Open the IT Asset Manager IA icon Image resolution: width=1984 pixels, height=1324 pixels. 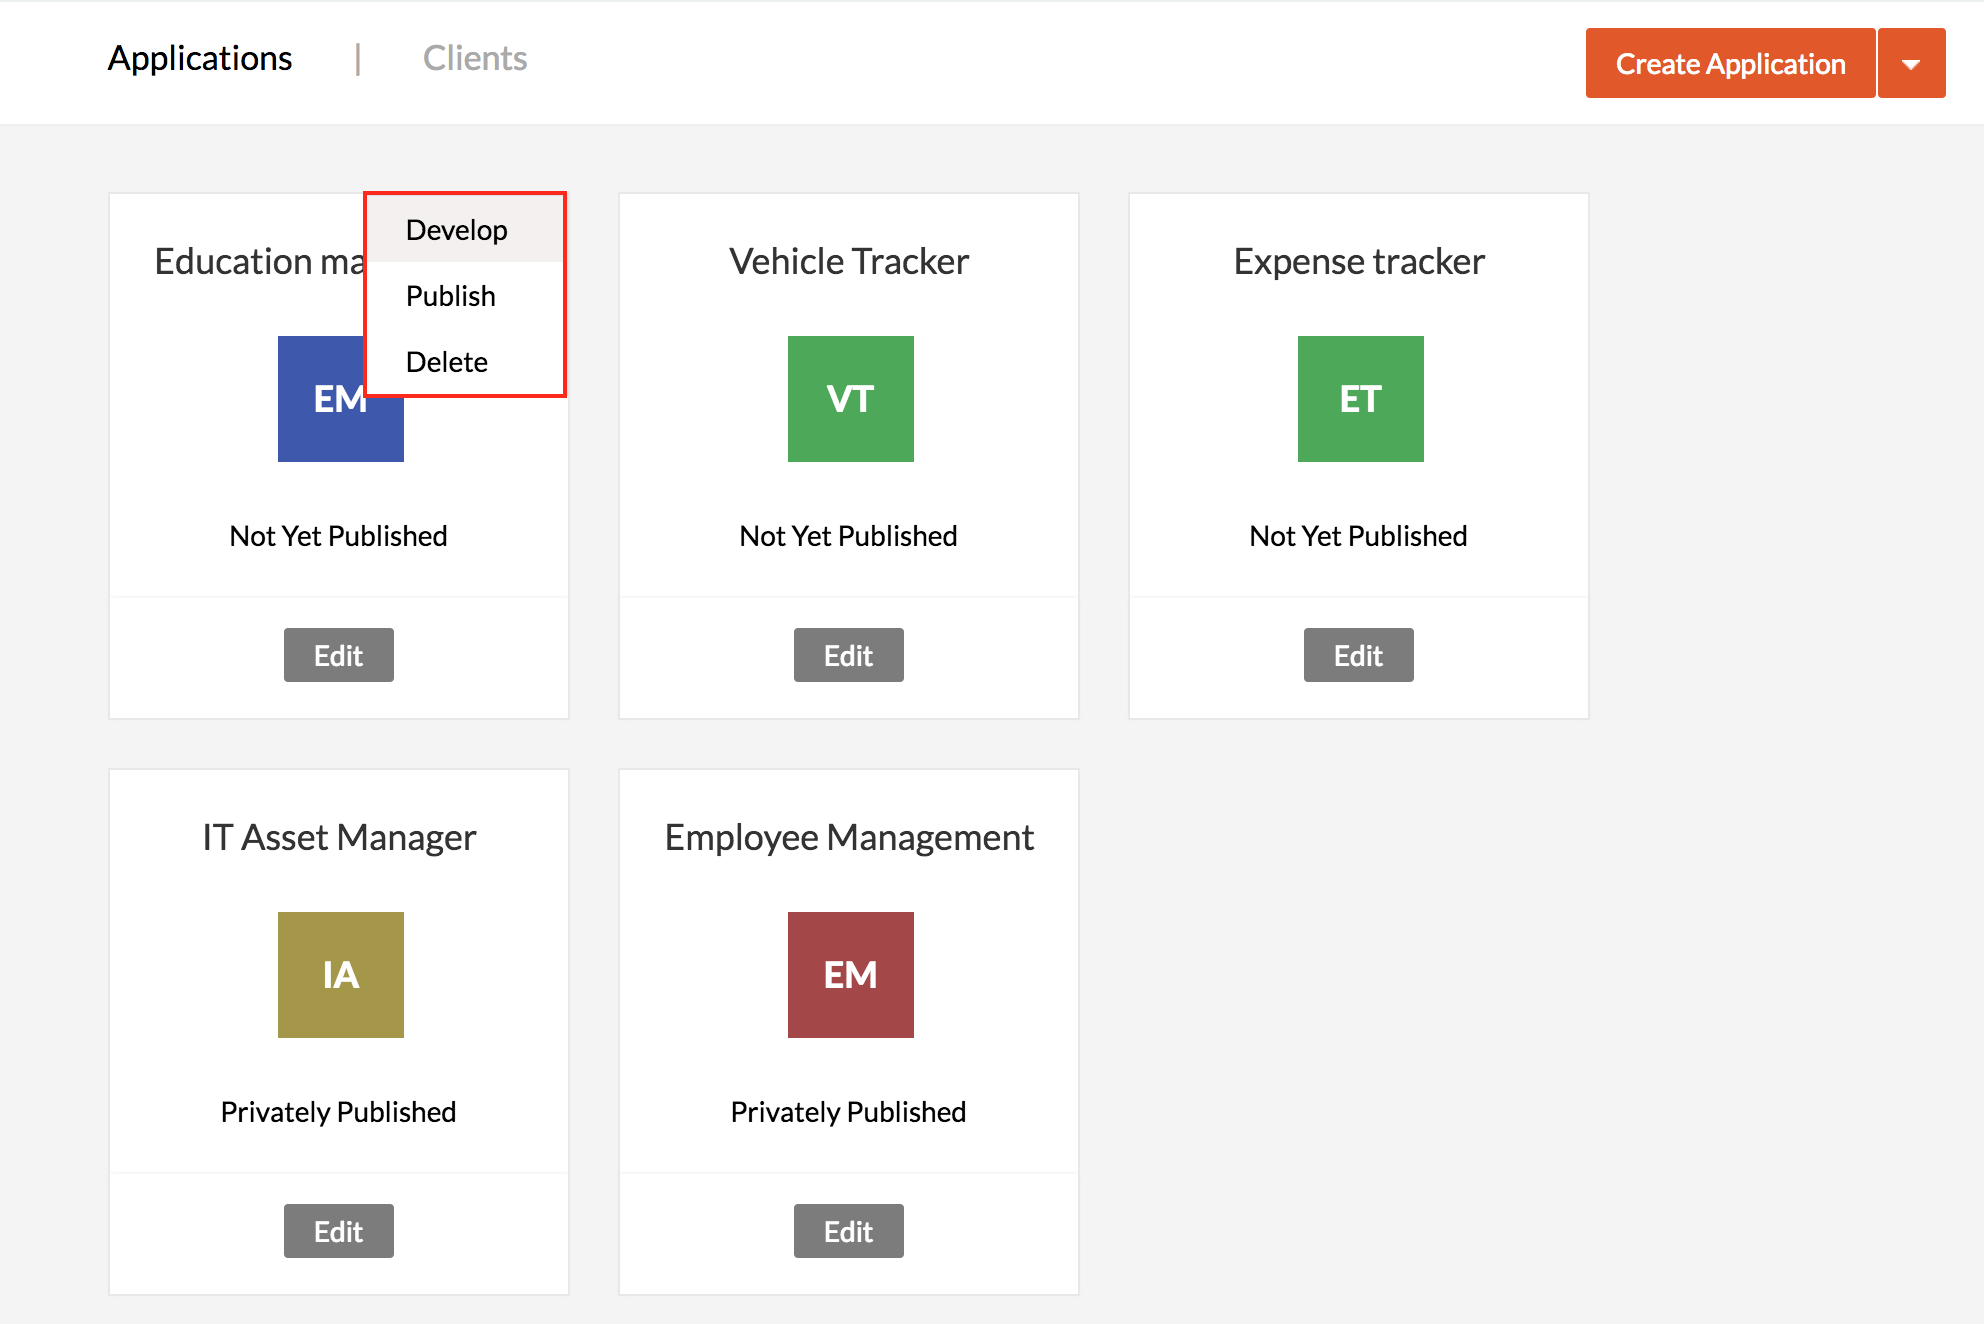(340, 974)
